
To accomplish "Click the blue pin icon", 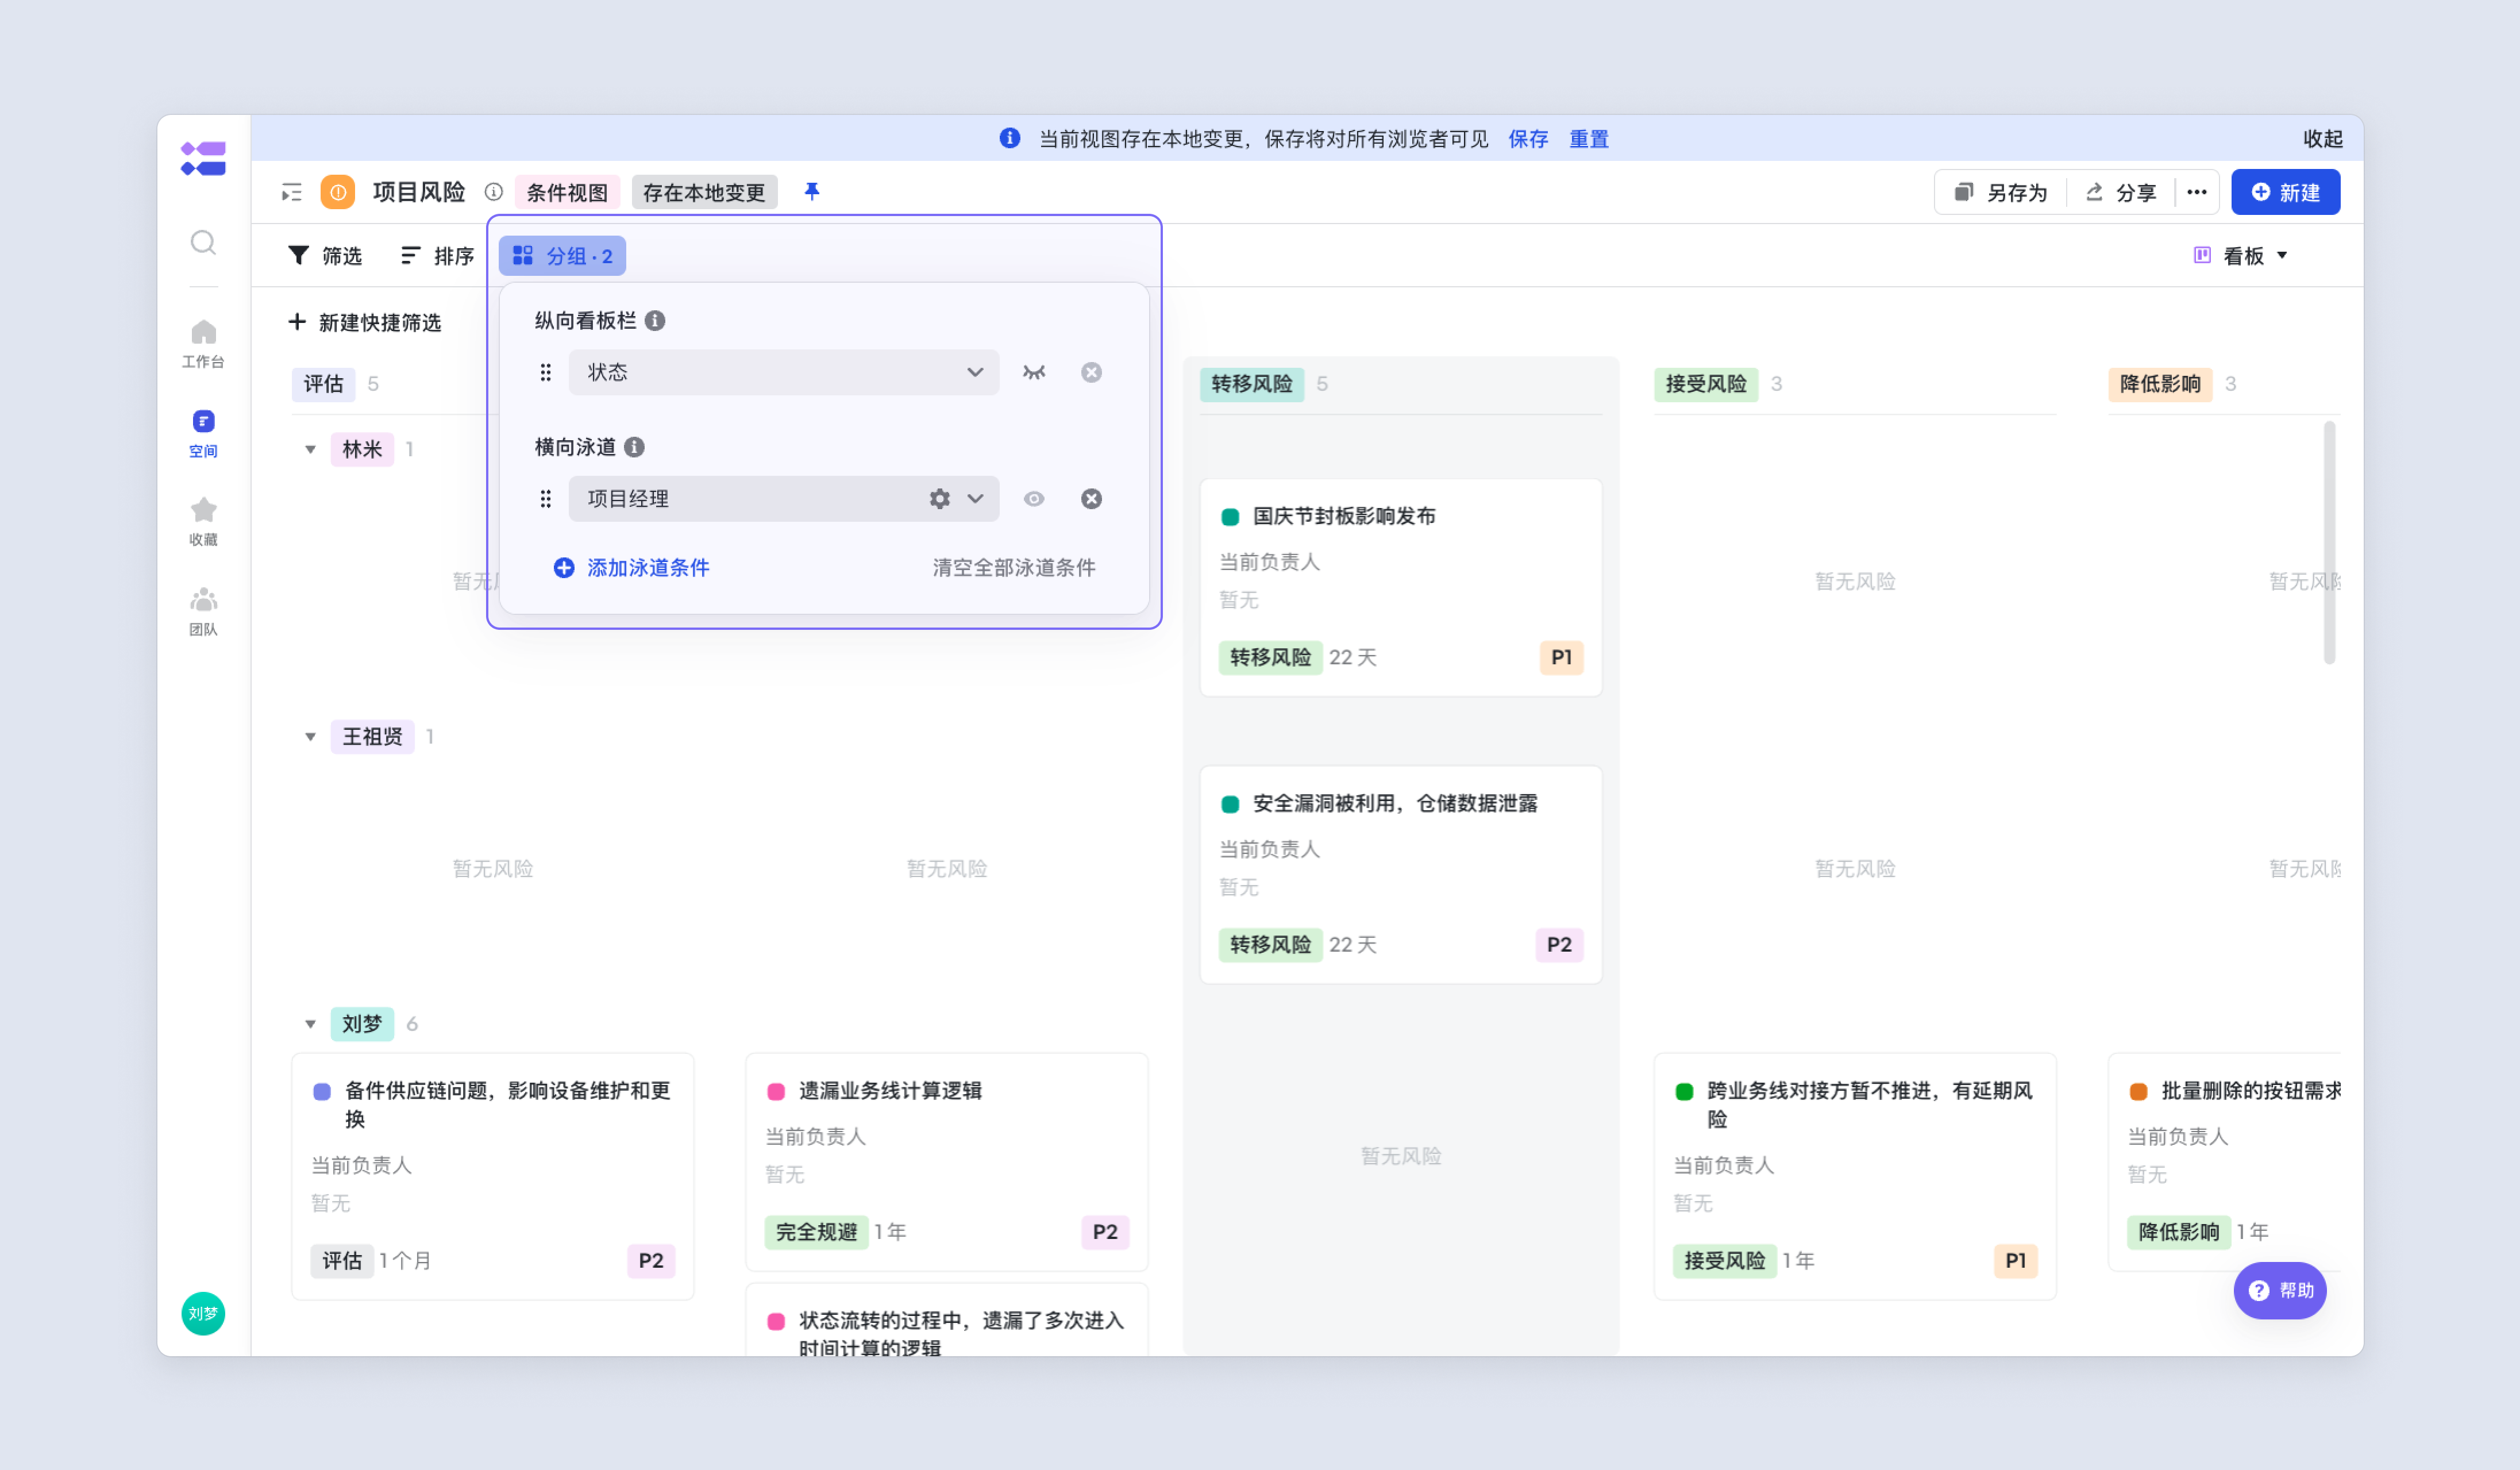I will pyautogui.click(x=812, y=191).
